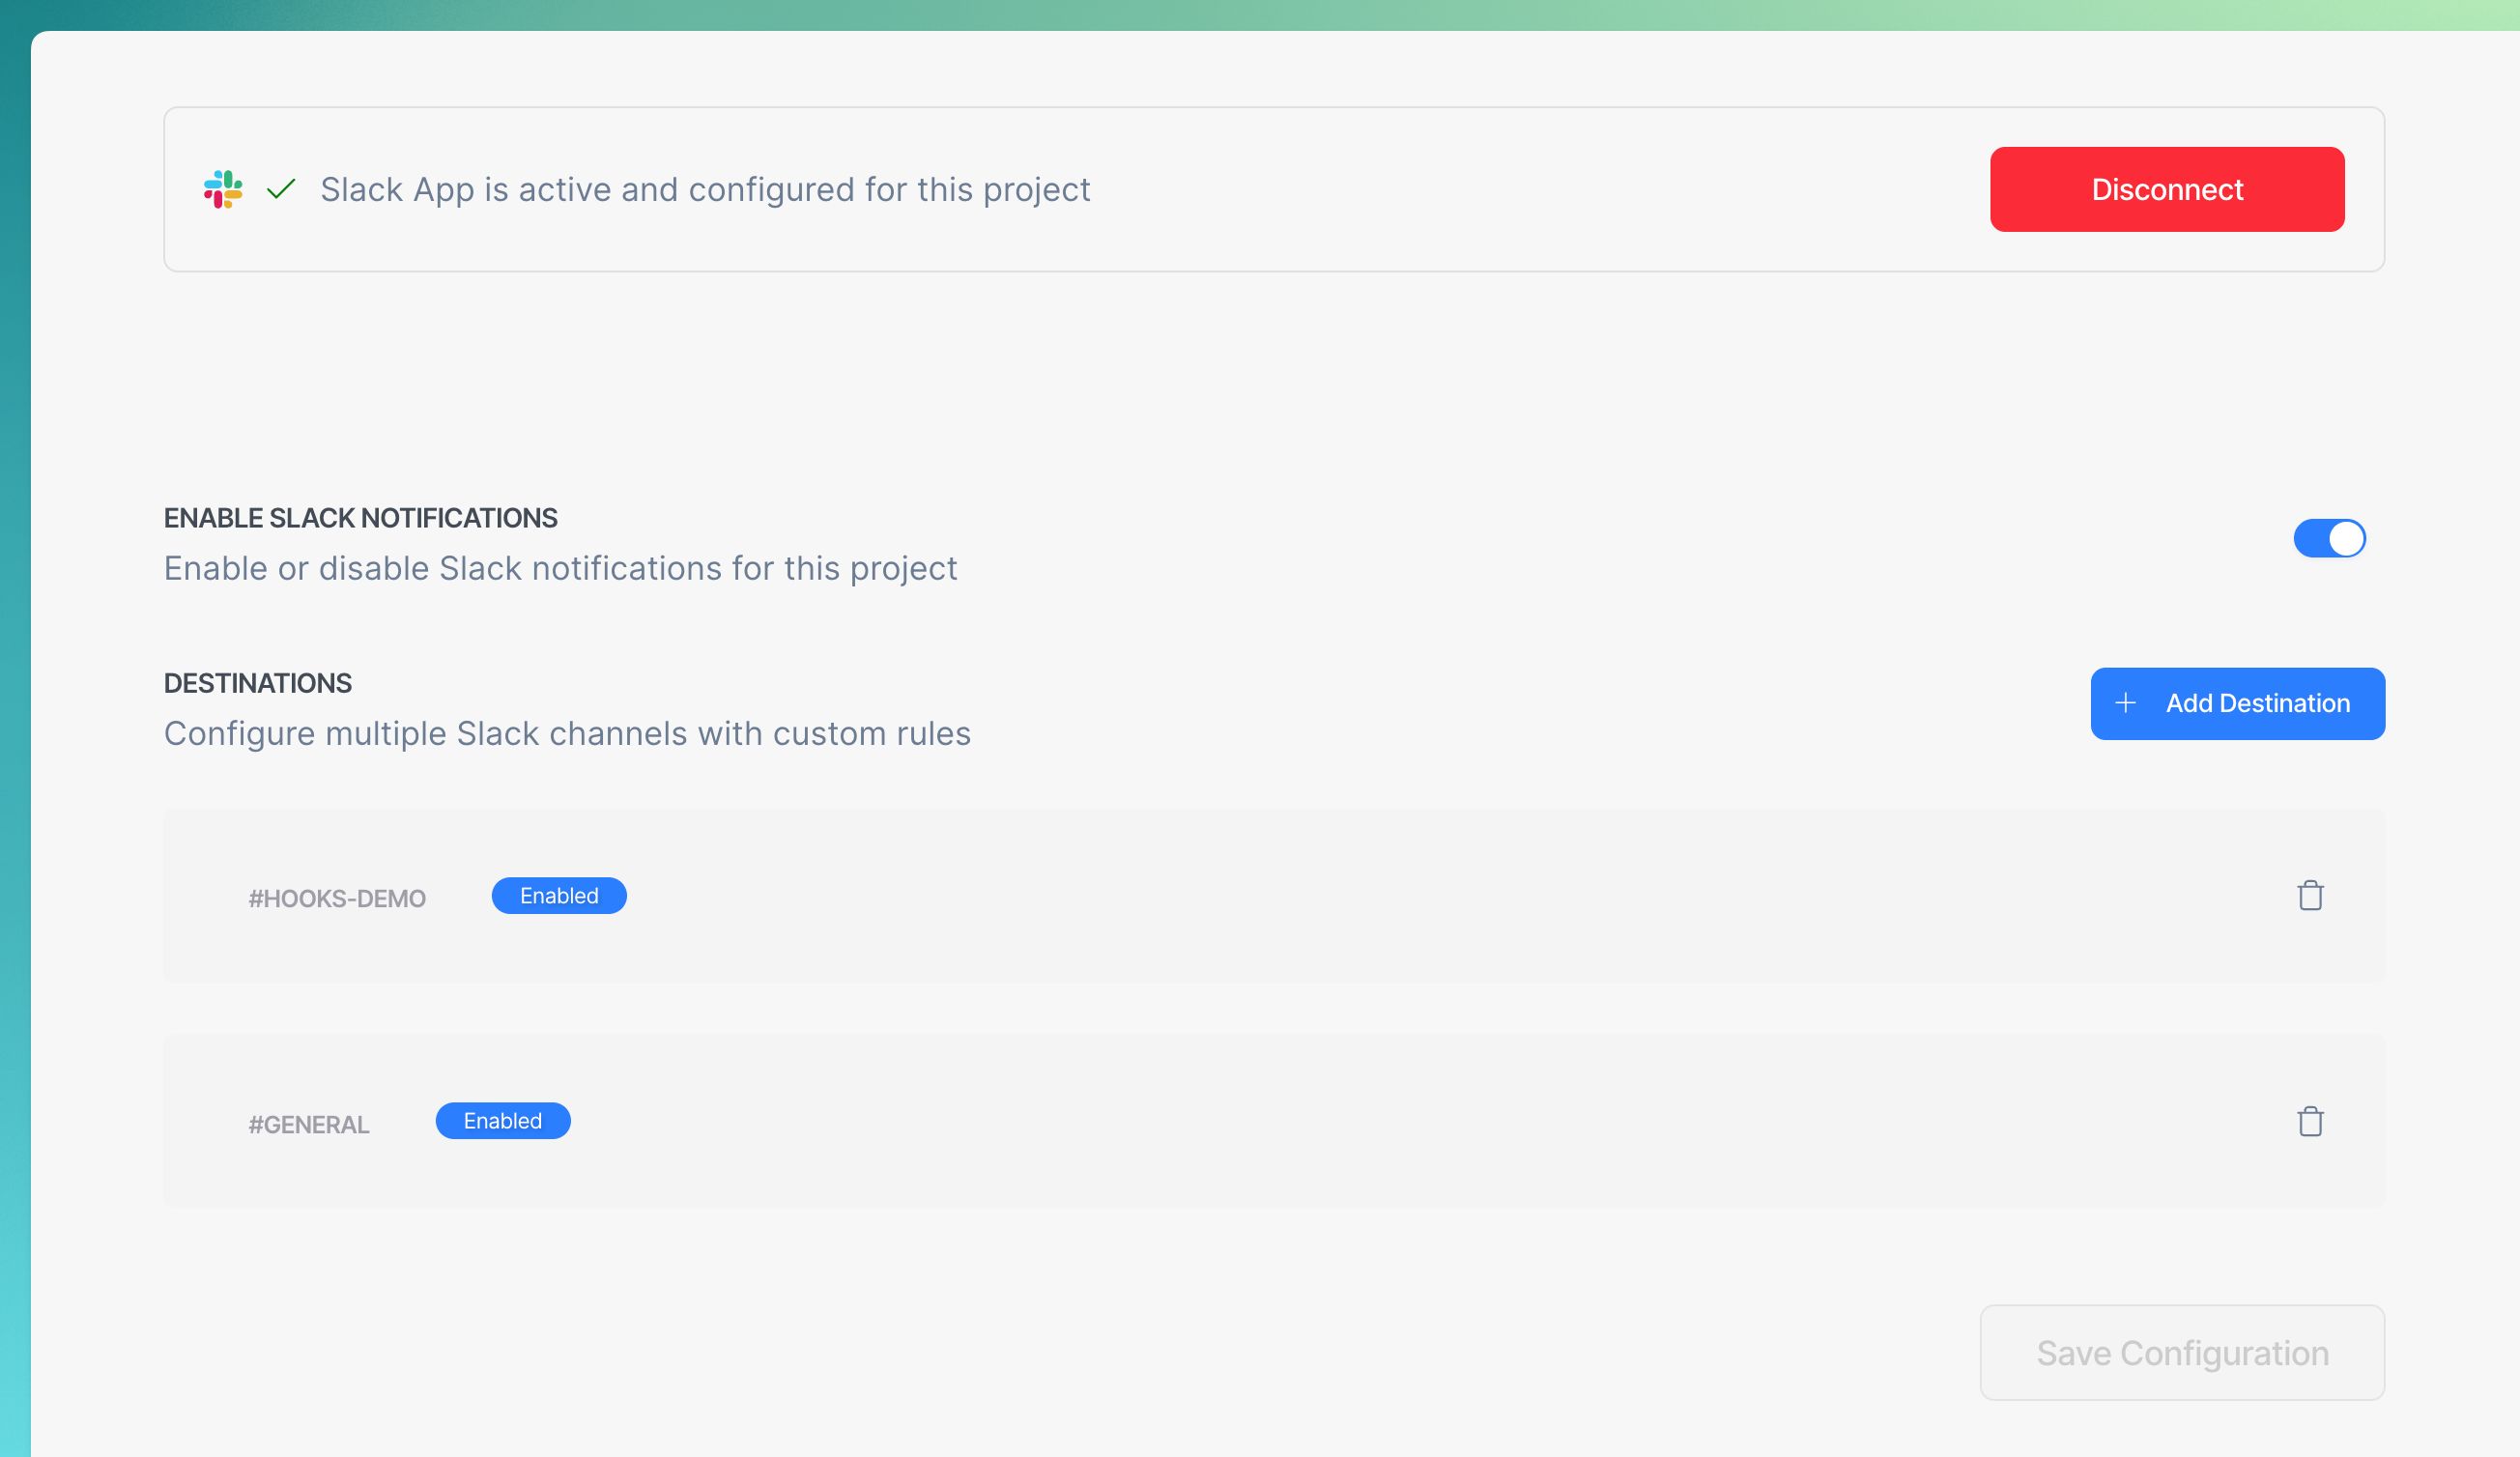
Task: Click the 'Enable or disable Slack notifications' description
Action: 560,568
